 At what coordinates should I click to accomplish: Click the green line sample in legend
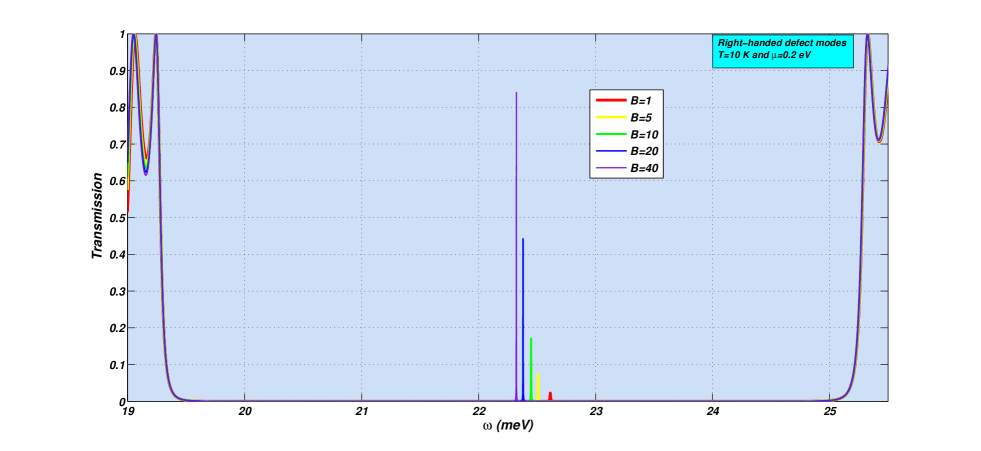tap(611, 134)
